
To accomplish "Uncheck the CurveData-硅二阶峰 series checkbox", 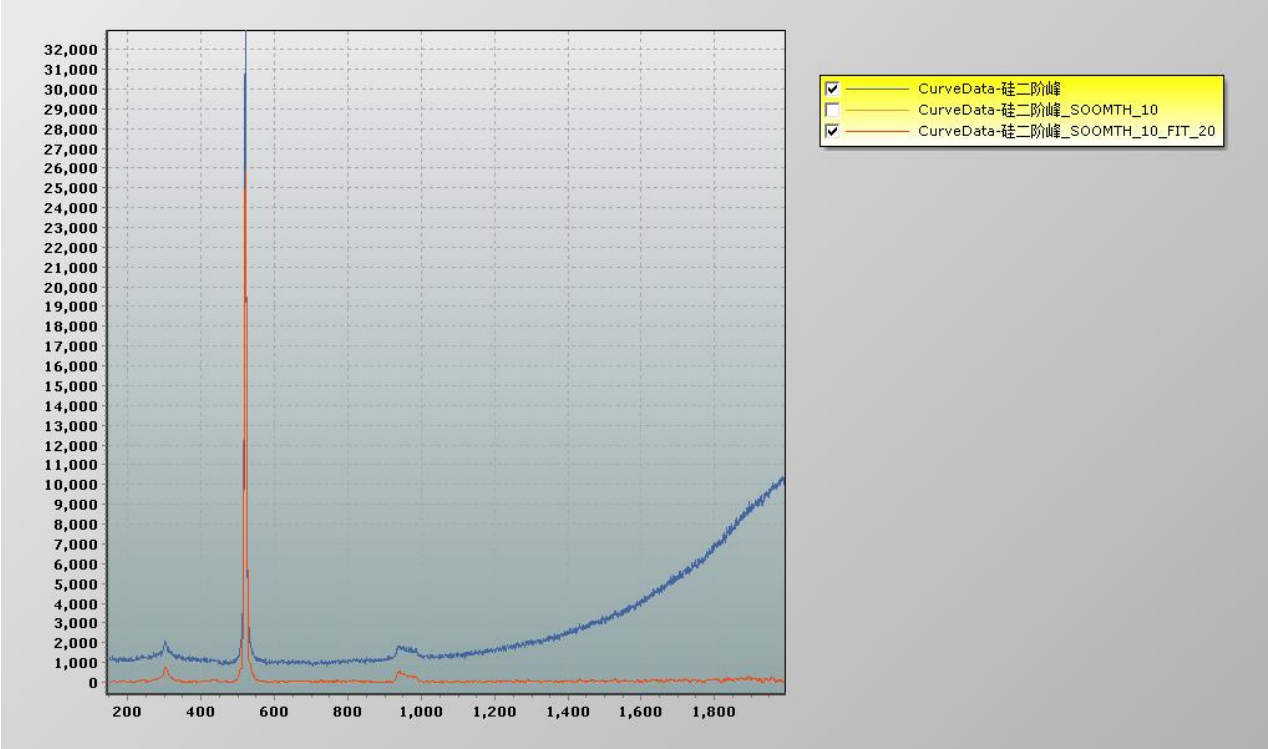I will click(x=832, y=88).
